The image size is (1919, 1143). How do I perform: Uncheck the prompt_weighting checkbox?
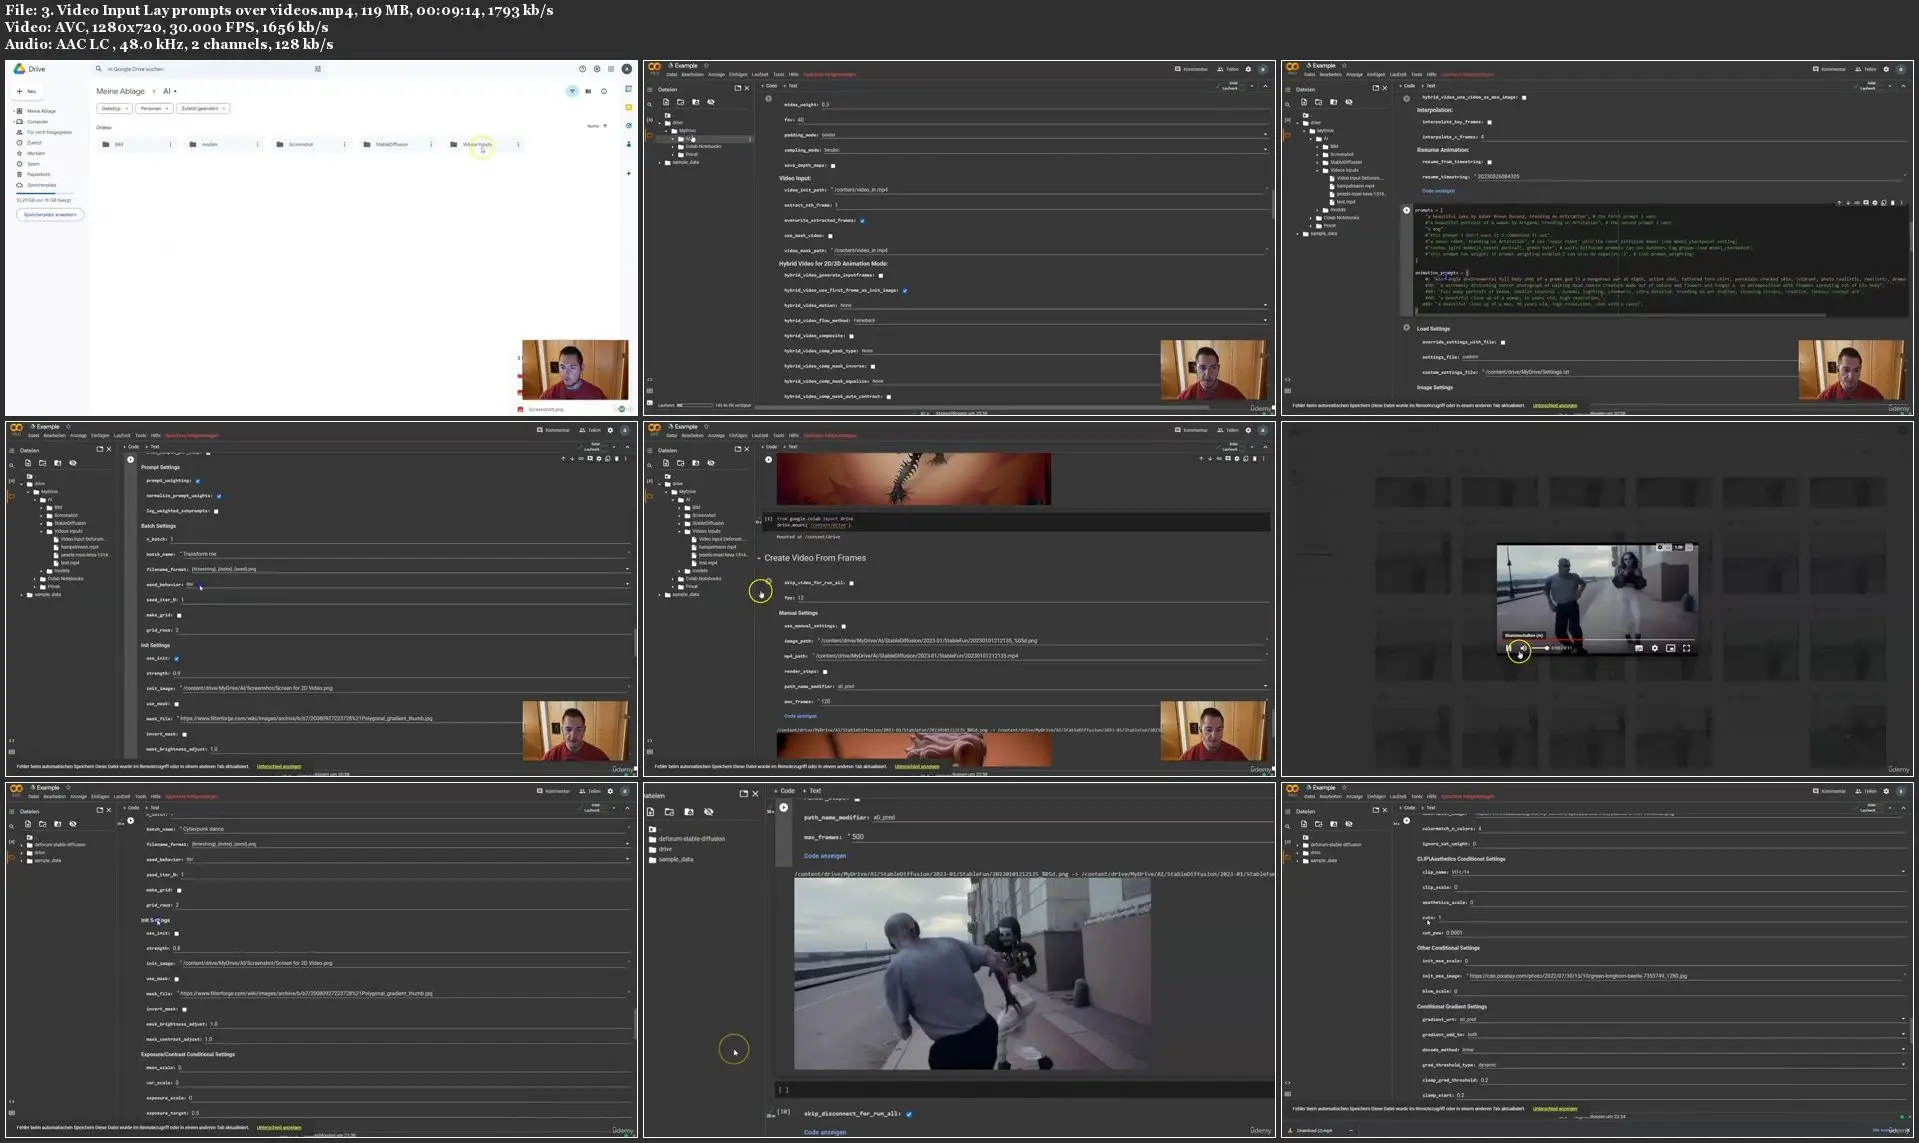point(198,481)
